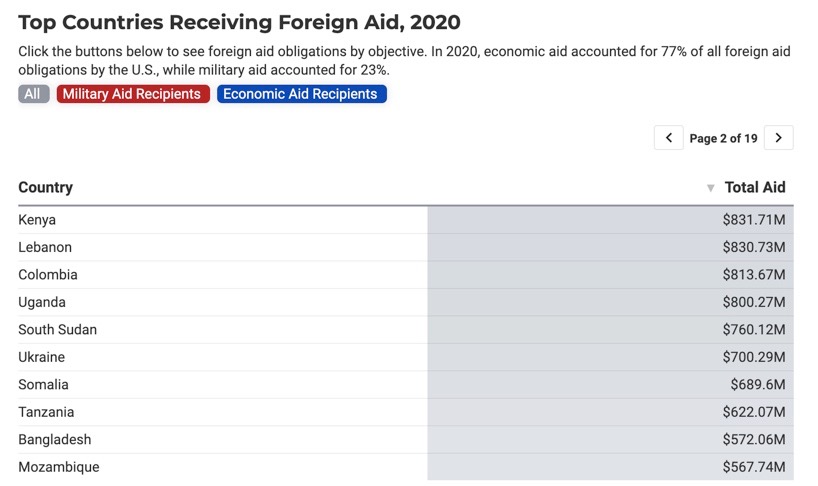Show Economic Aid Recipients
Screen dimensions: 818x486
302,94
